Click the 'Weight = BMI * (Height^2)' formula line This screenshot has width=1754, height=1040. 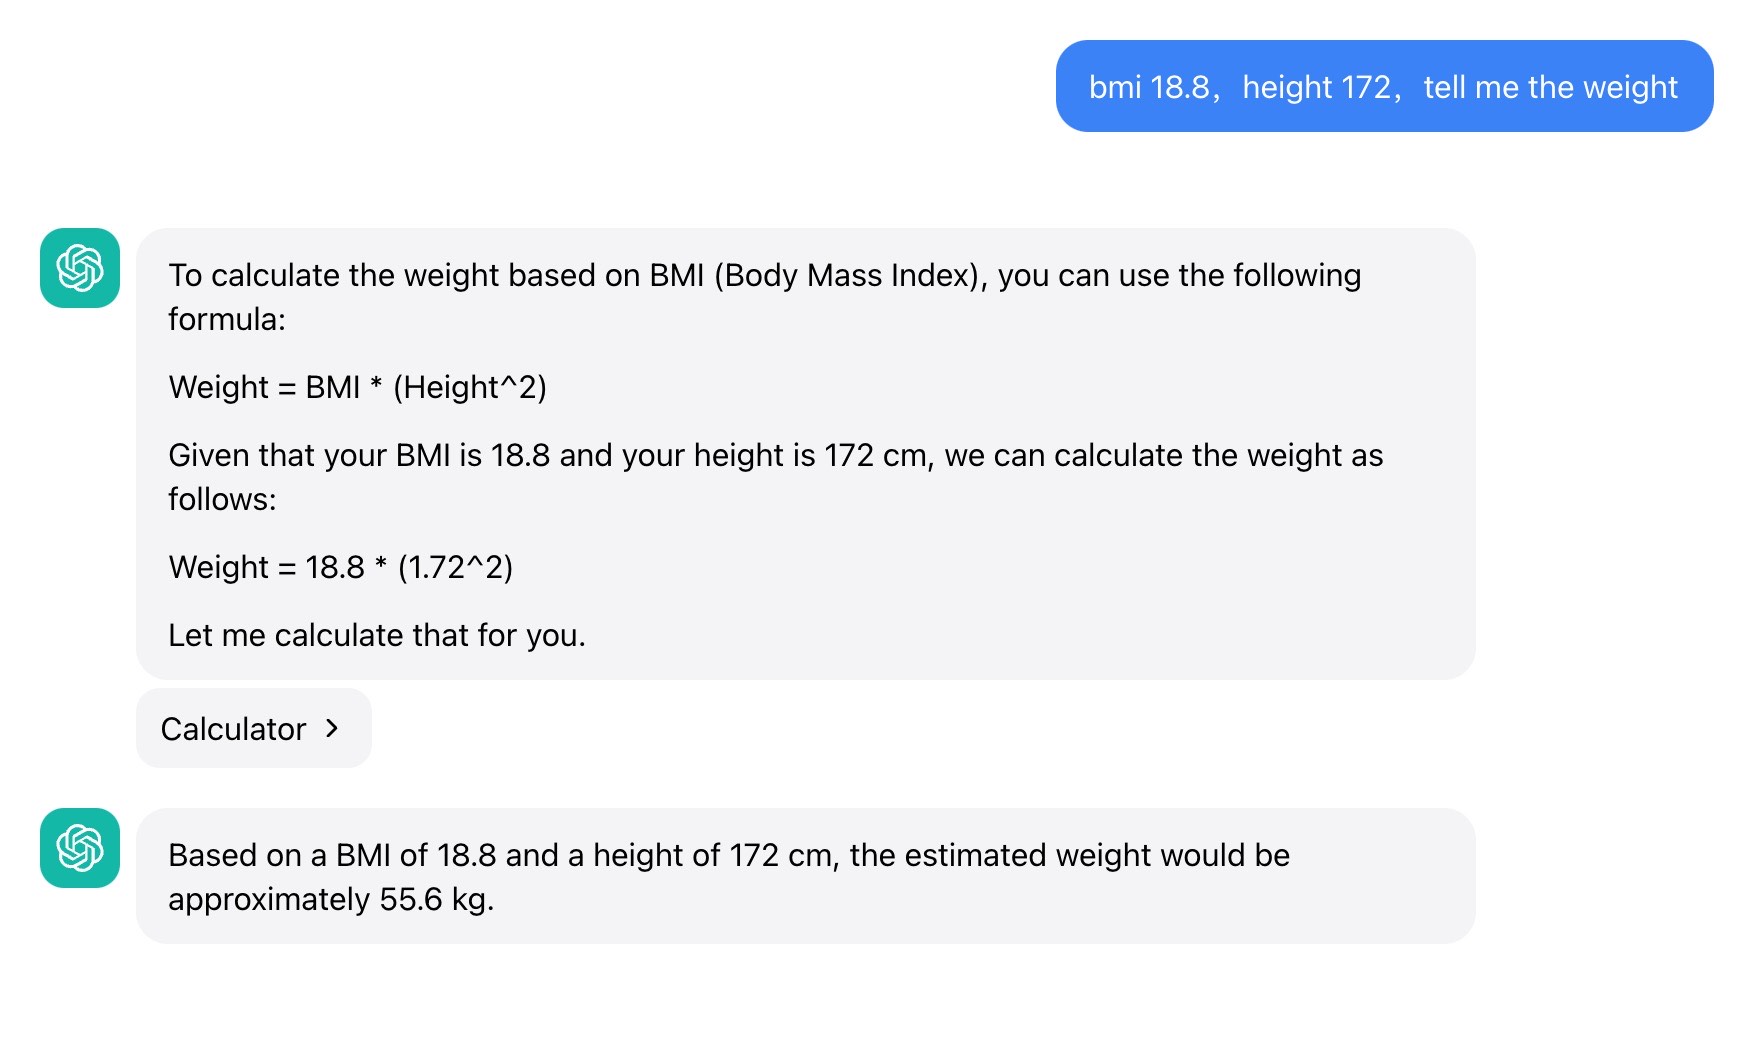pos(358,387)
